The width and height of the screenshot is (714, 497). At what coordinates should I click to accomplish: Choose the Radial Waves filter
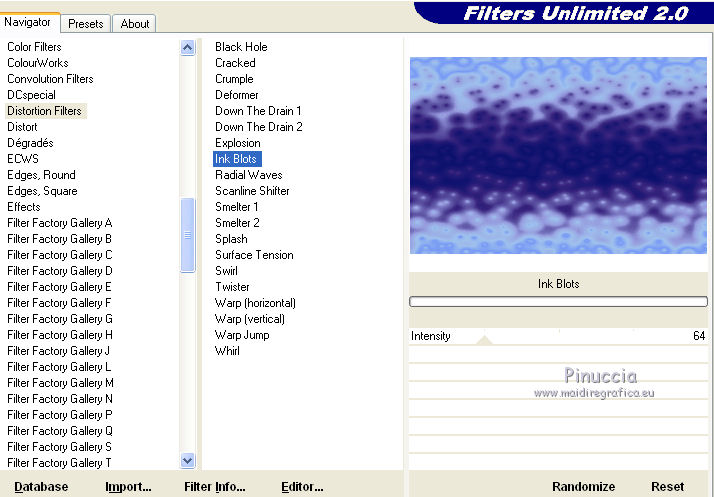249,175
